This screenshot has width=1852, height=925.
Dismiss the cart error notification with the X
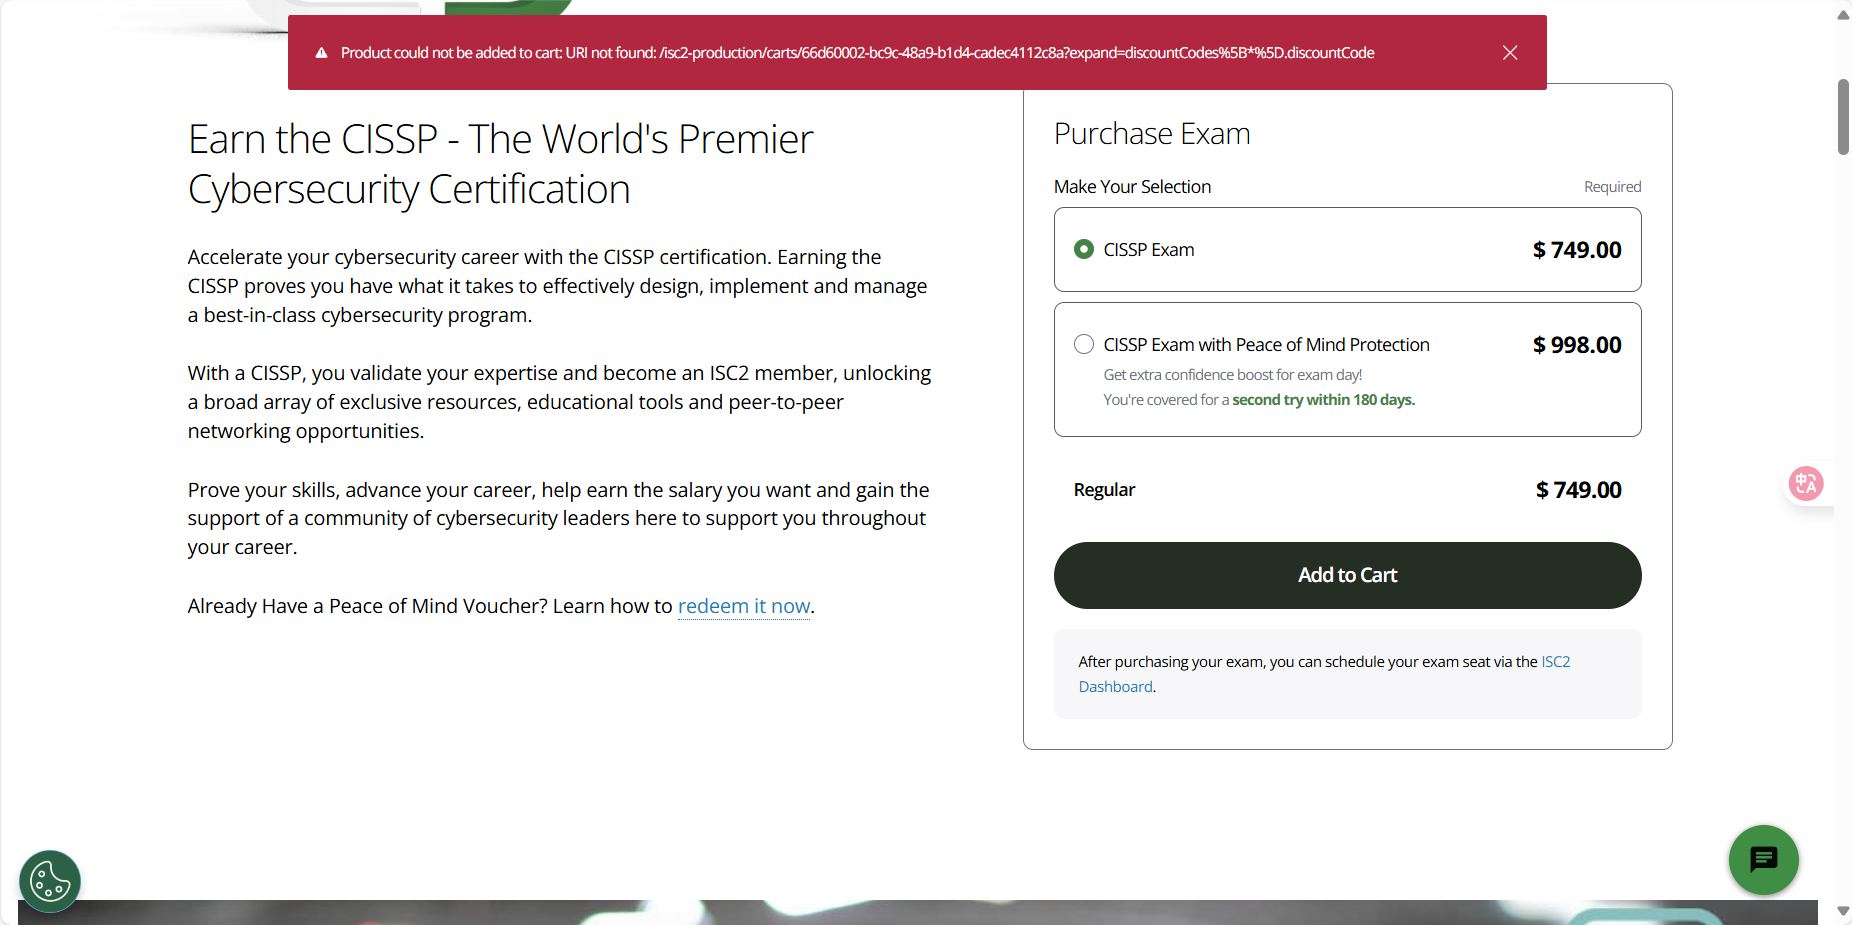(1510, 52)
